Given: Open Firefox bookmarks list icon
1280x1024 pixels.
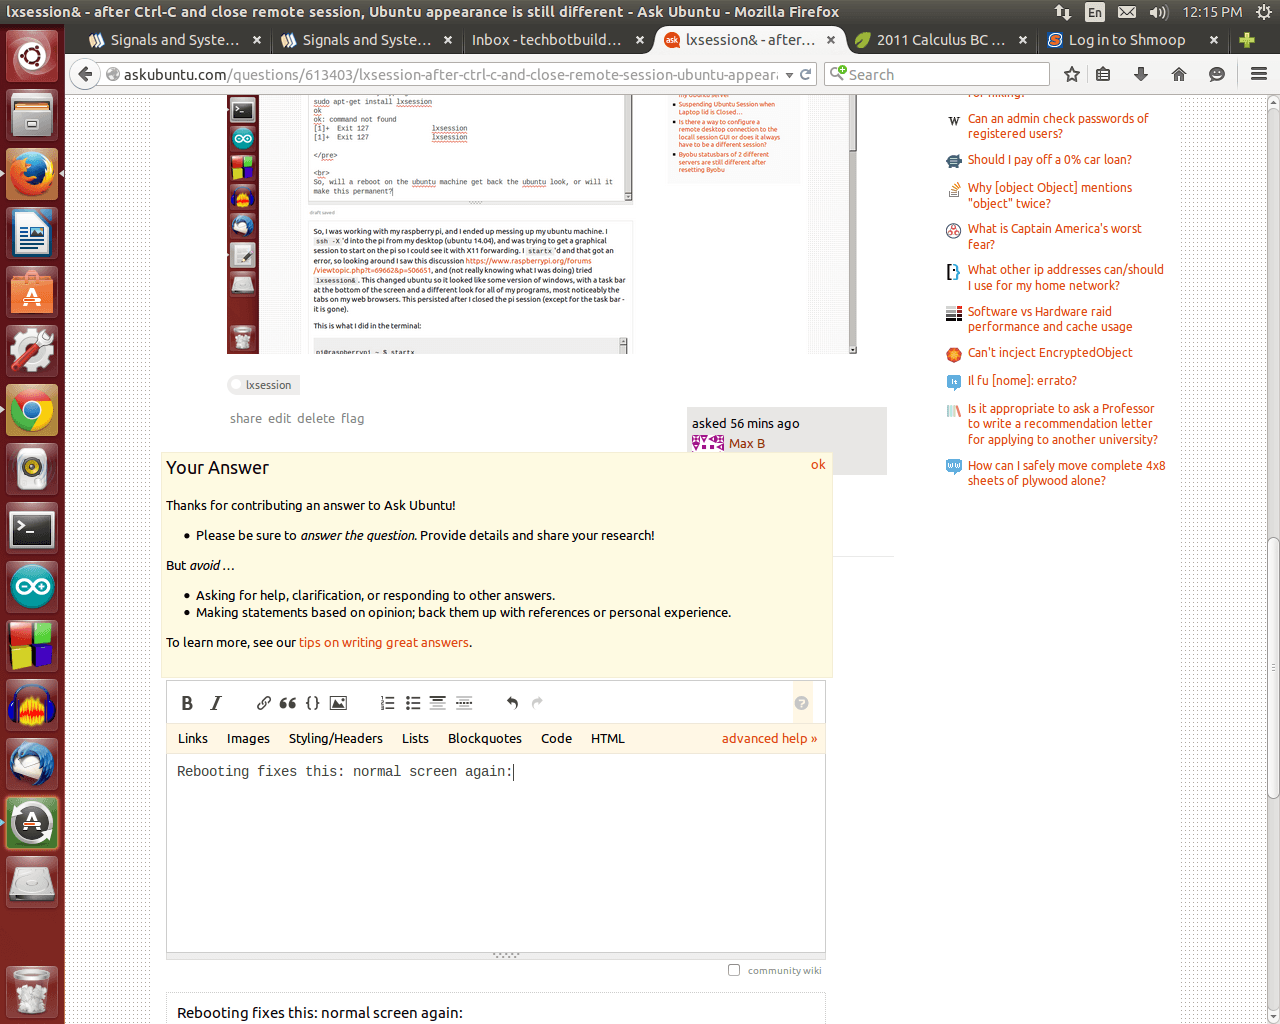Looking at the screenshot, I should [x=1103, y=74].
